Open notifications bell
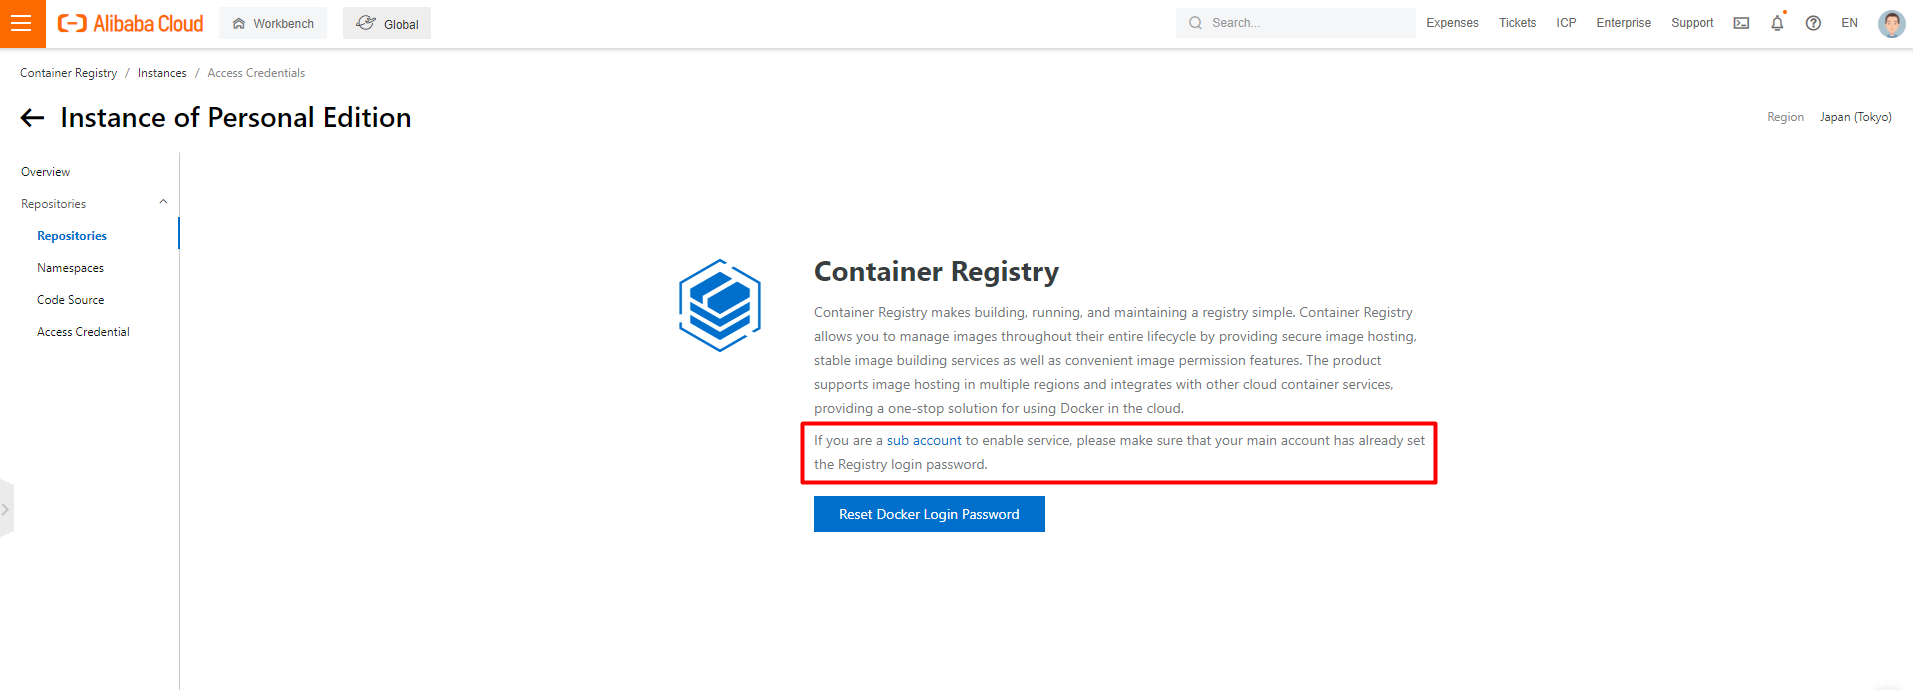 click(1777, 22)
